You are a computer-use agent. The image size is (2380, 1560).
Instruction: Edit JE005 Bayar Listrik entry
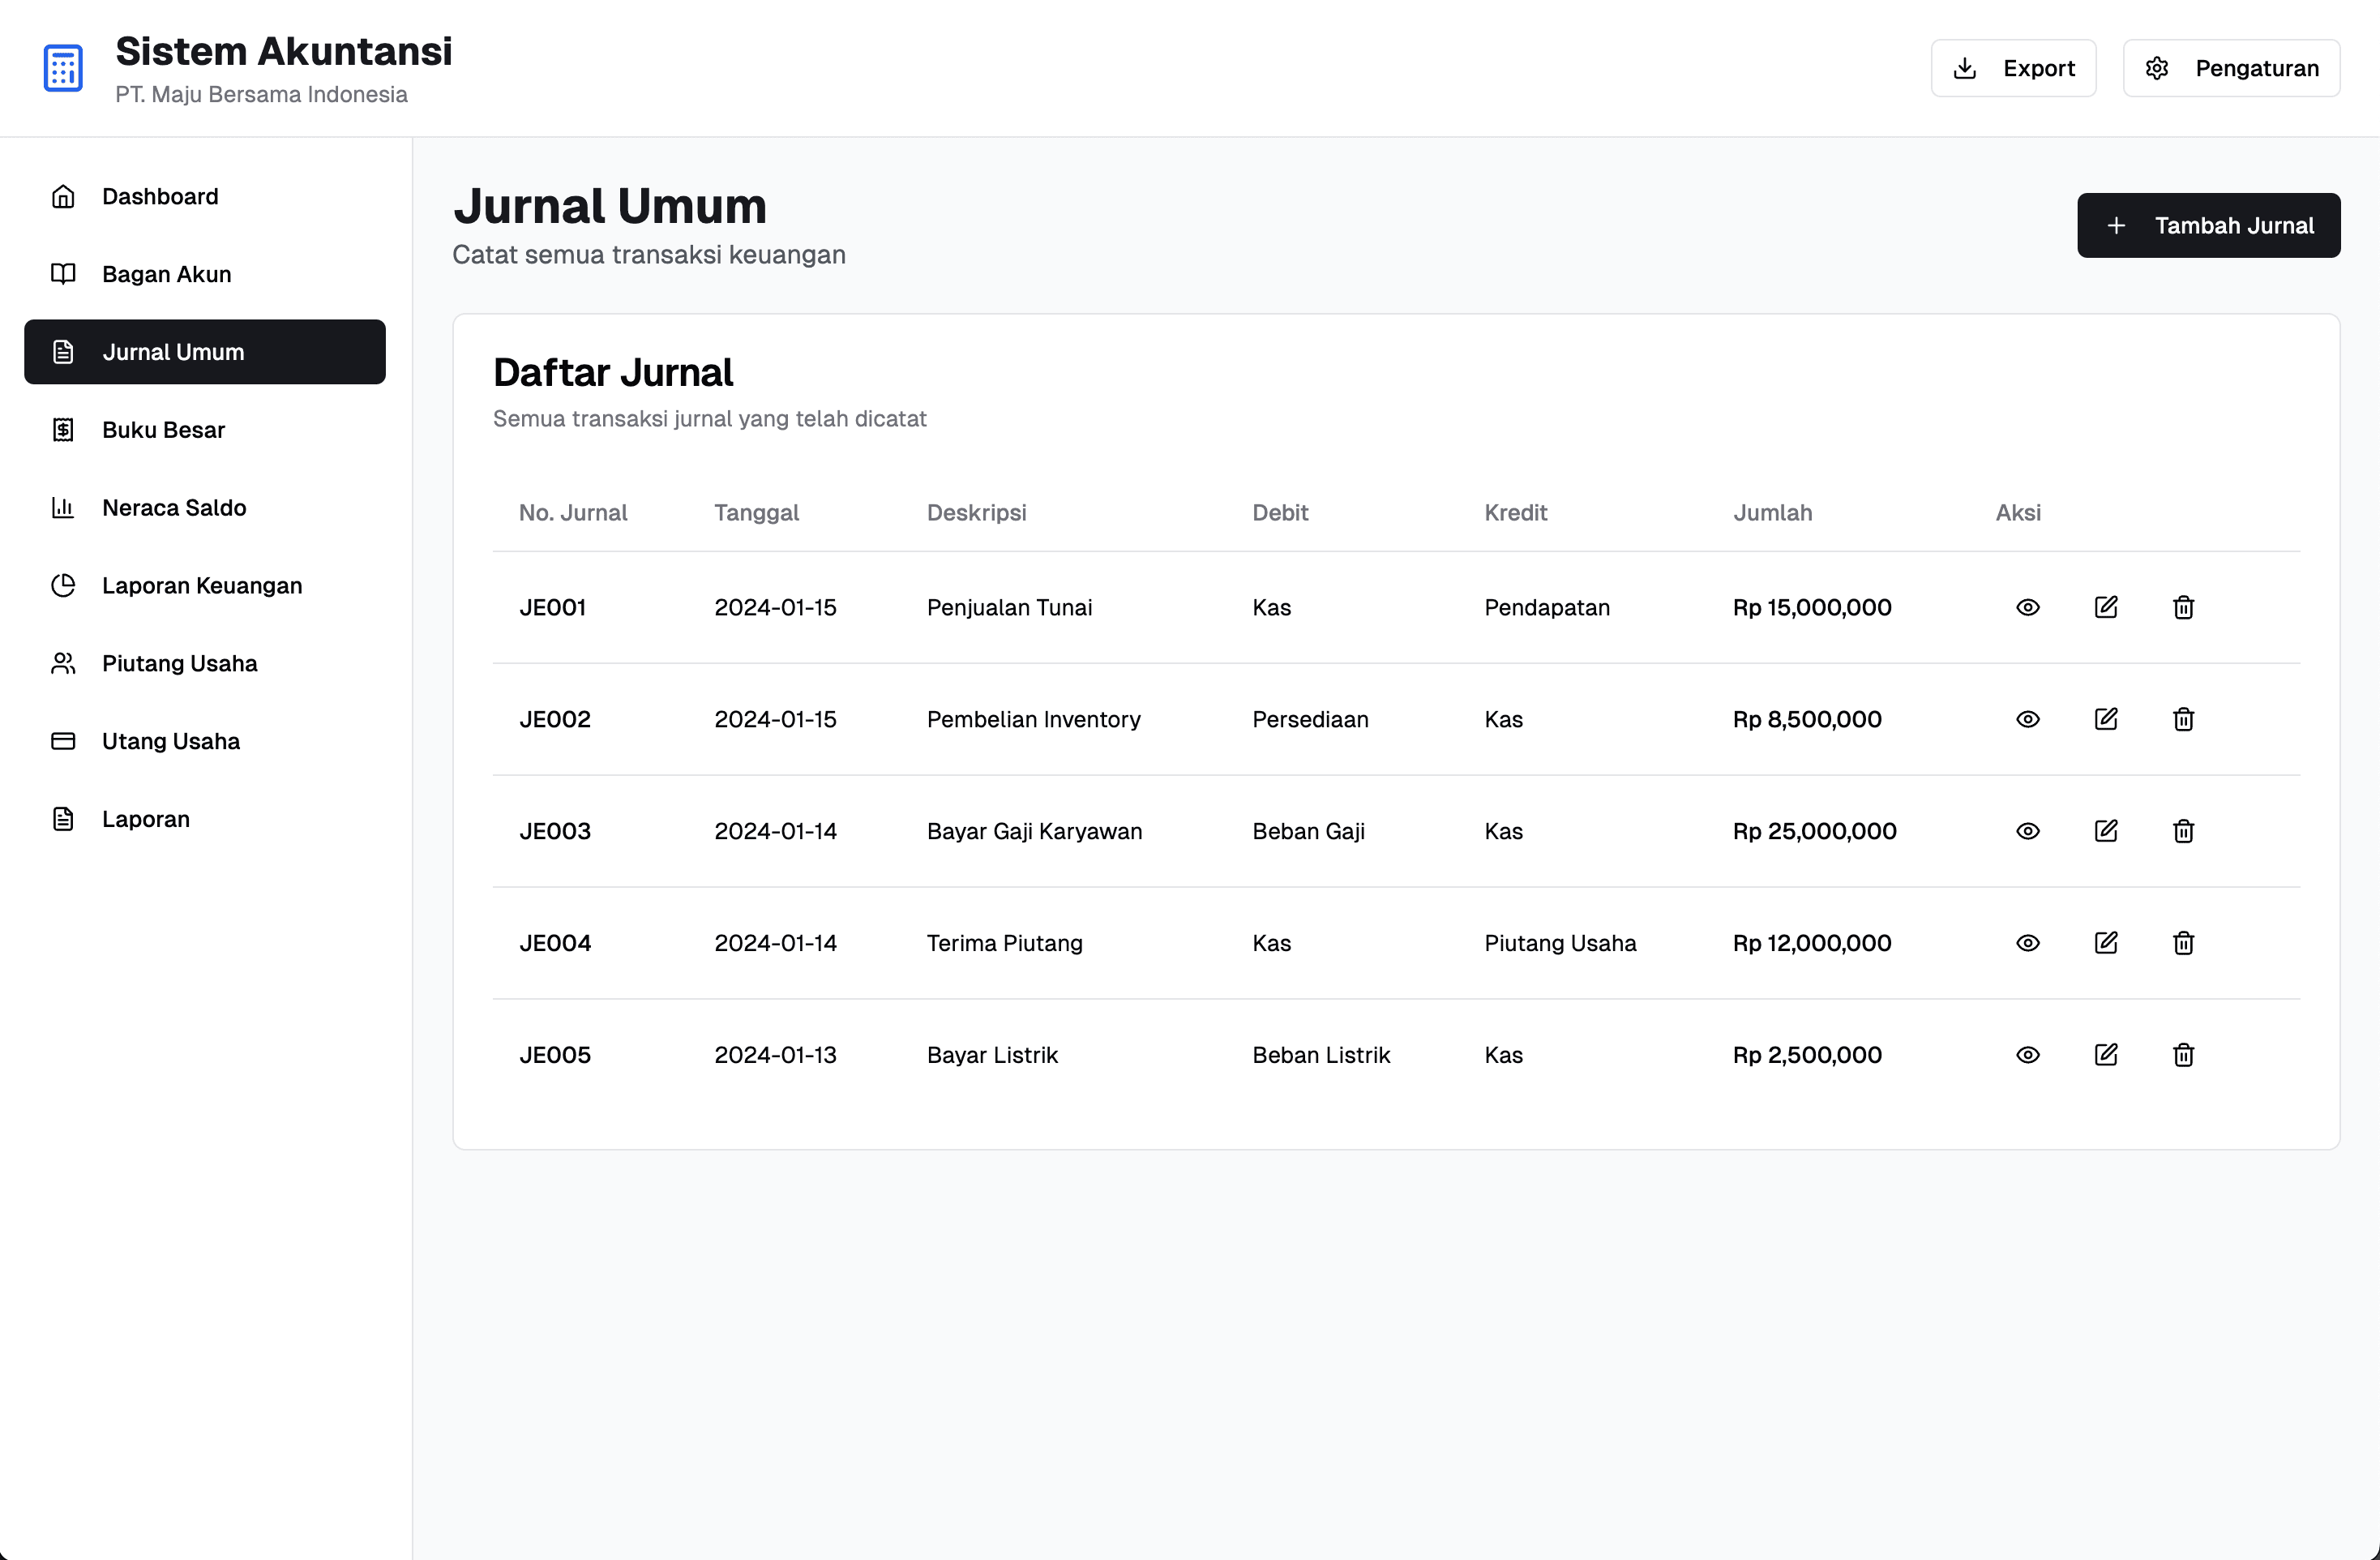[2105, 1055]
